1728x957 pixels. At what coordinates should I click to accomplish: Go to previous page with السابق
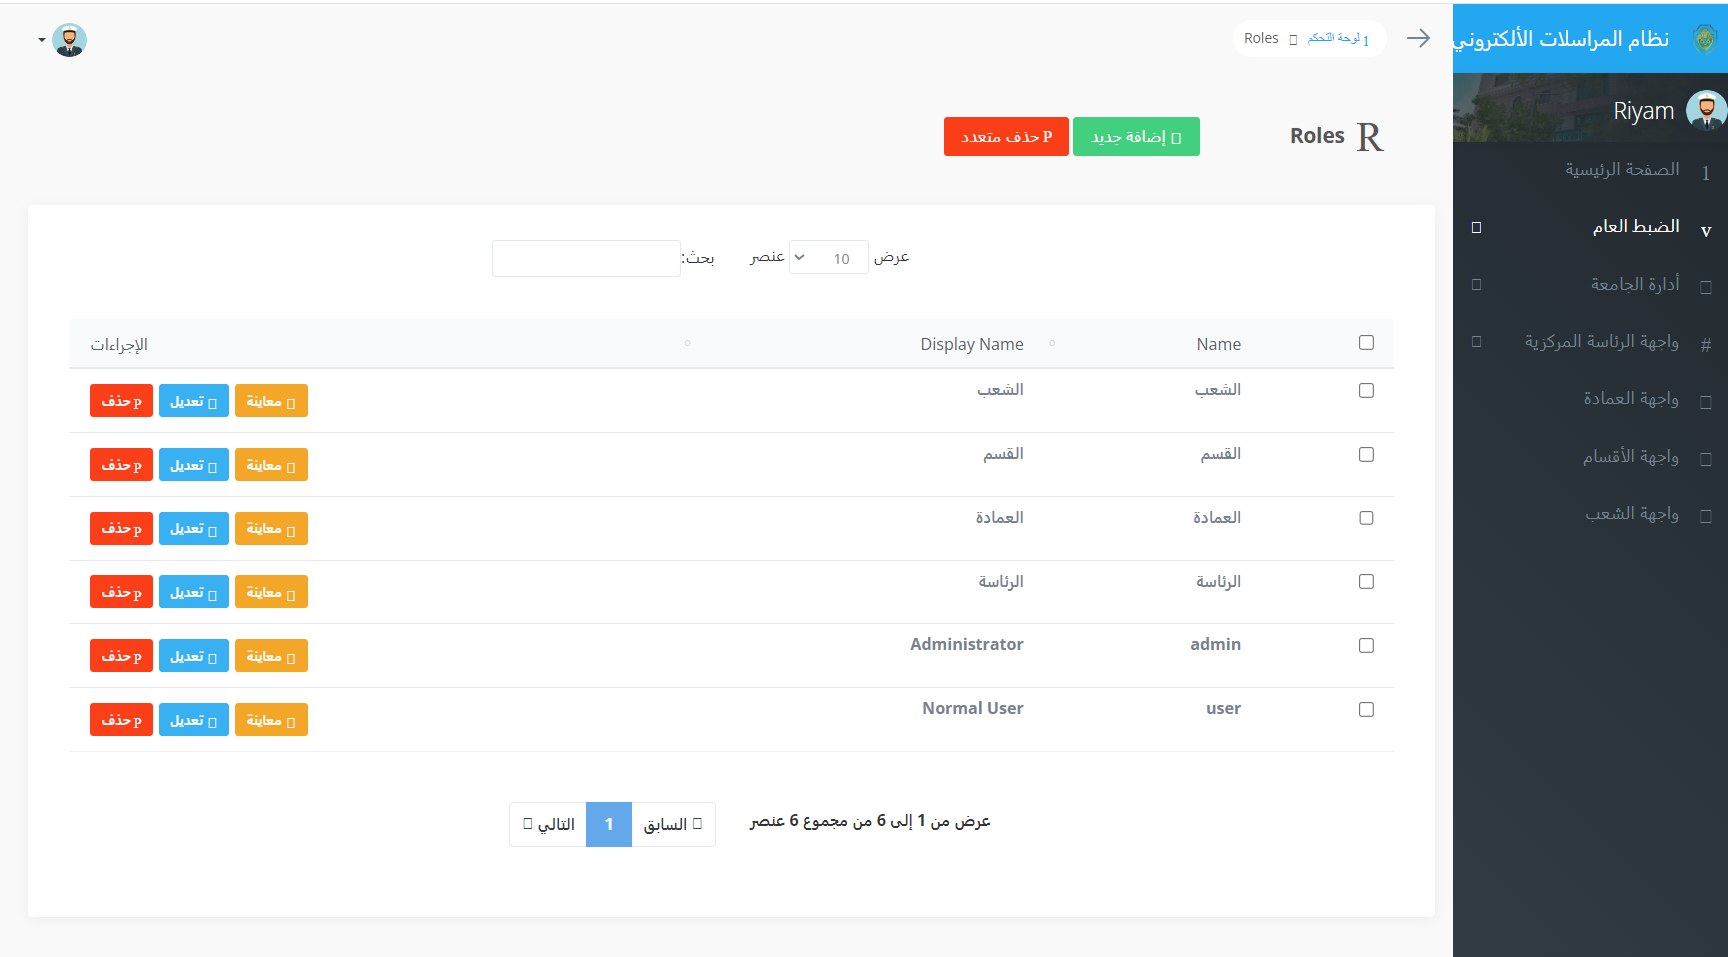point(673,824)
